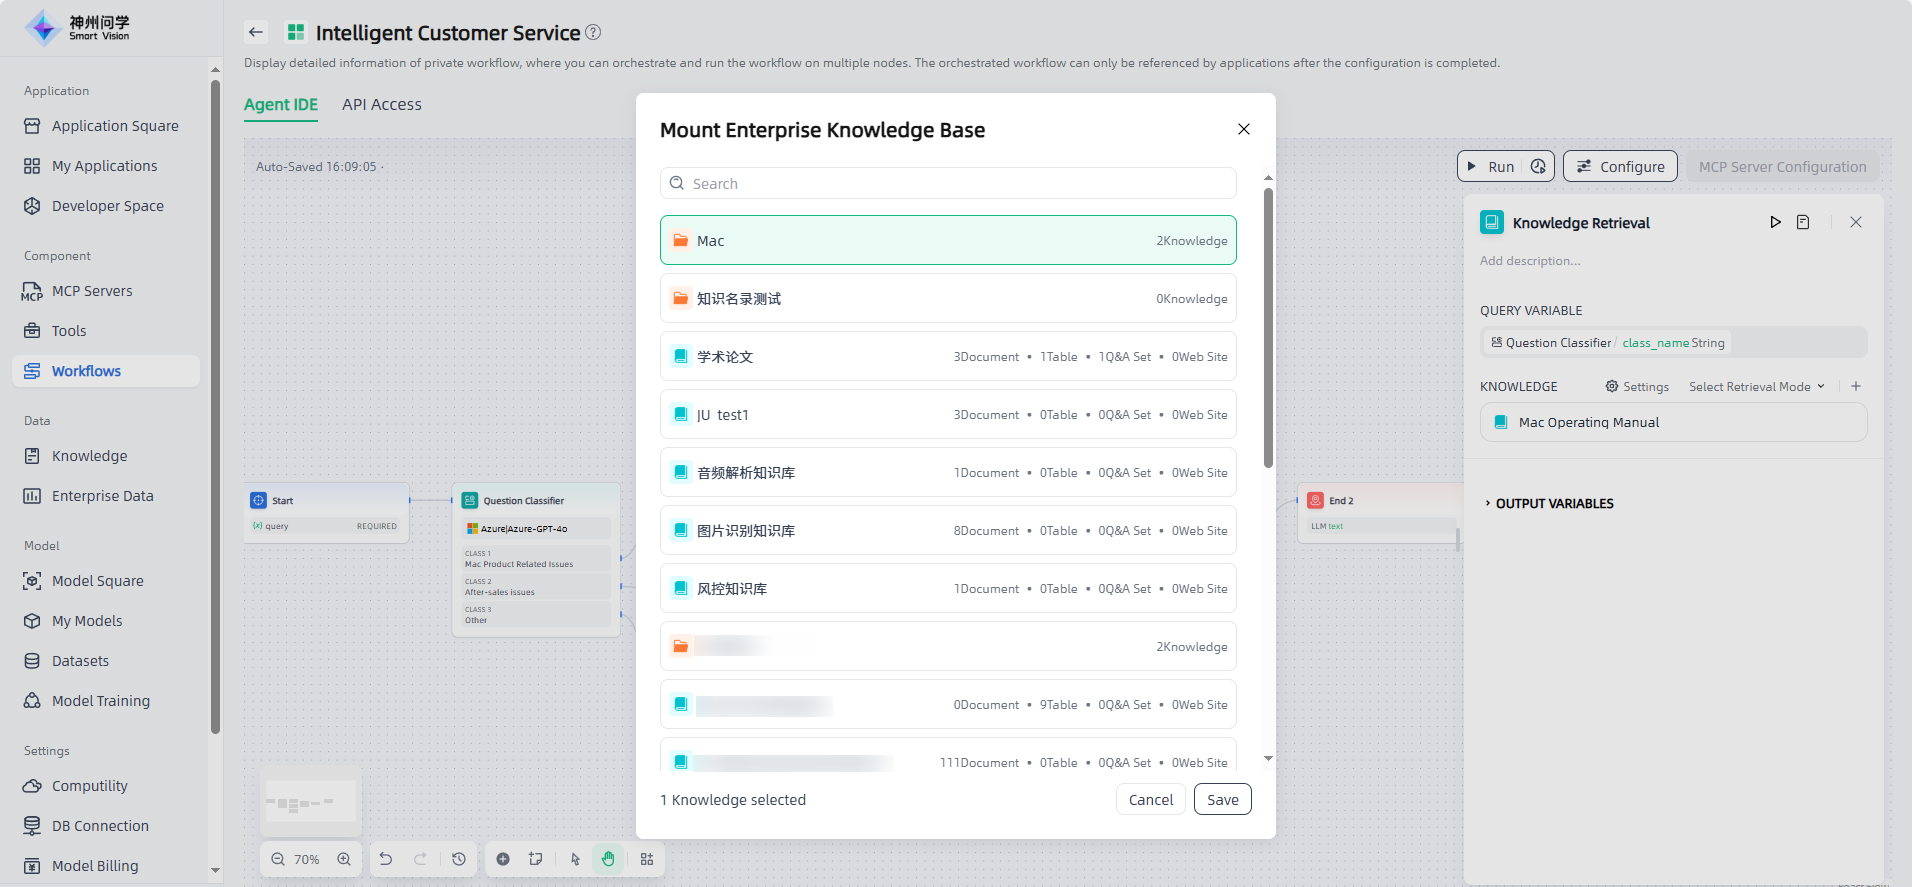Image resolution: width=1912 pixels, height=887 pixels.
Task: Save the selected knowledge base
Action: click(1222, 799)
